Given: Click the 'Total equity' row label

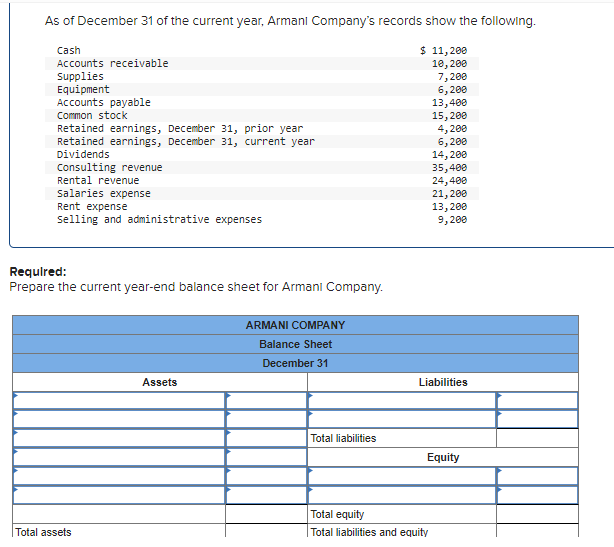Looking at the screenshot, I should [337, 514].
